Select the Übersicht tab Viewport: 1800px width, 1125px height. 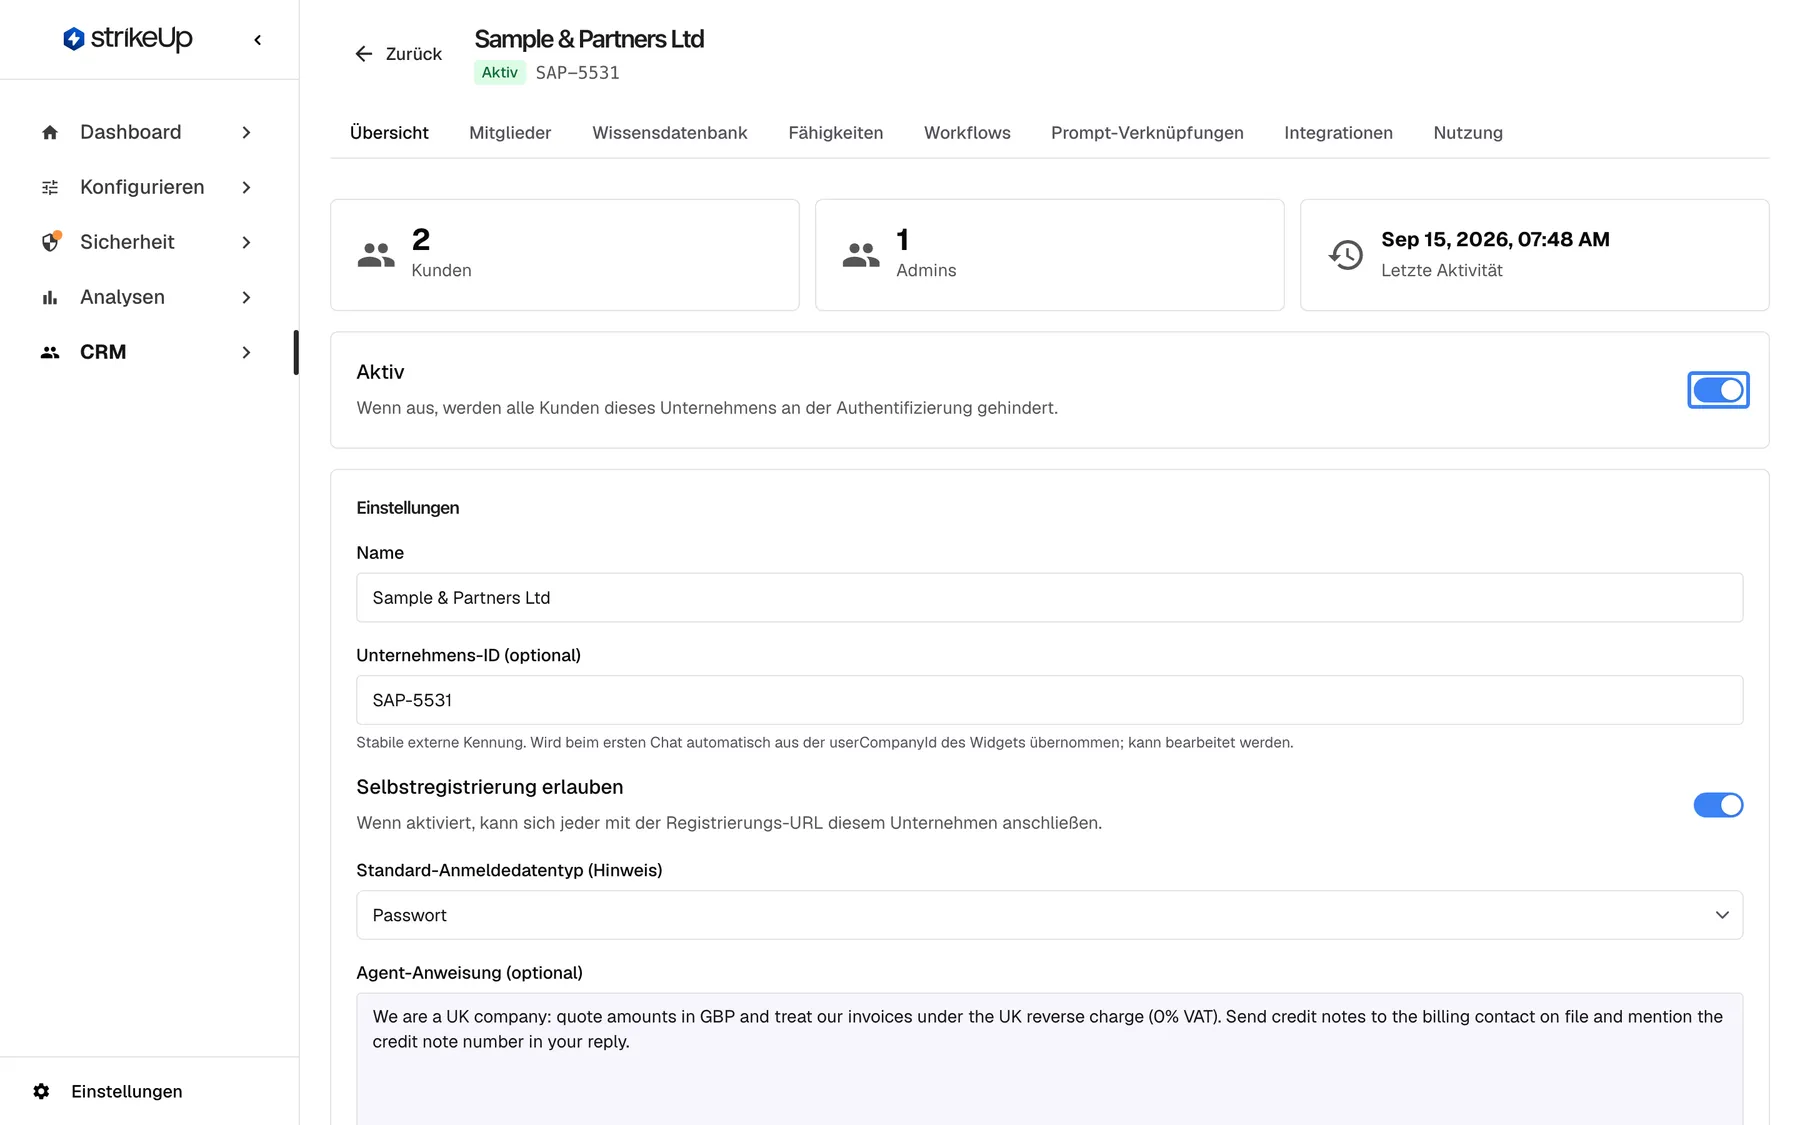389,133
